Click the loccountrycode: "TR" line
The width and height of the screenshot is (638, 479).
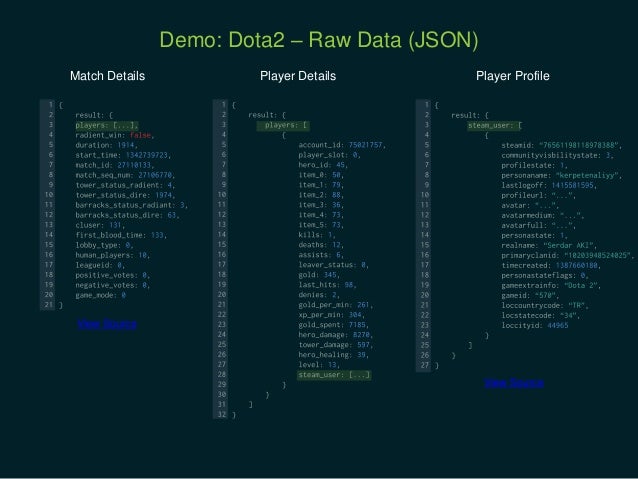click(x=545, y=305)
